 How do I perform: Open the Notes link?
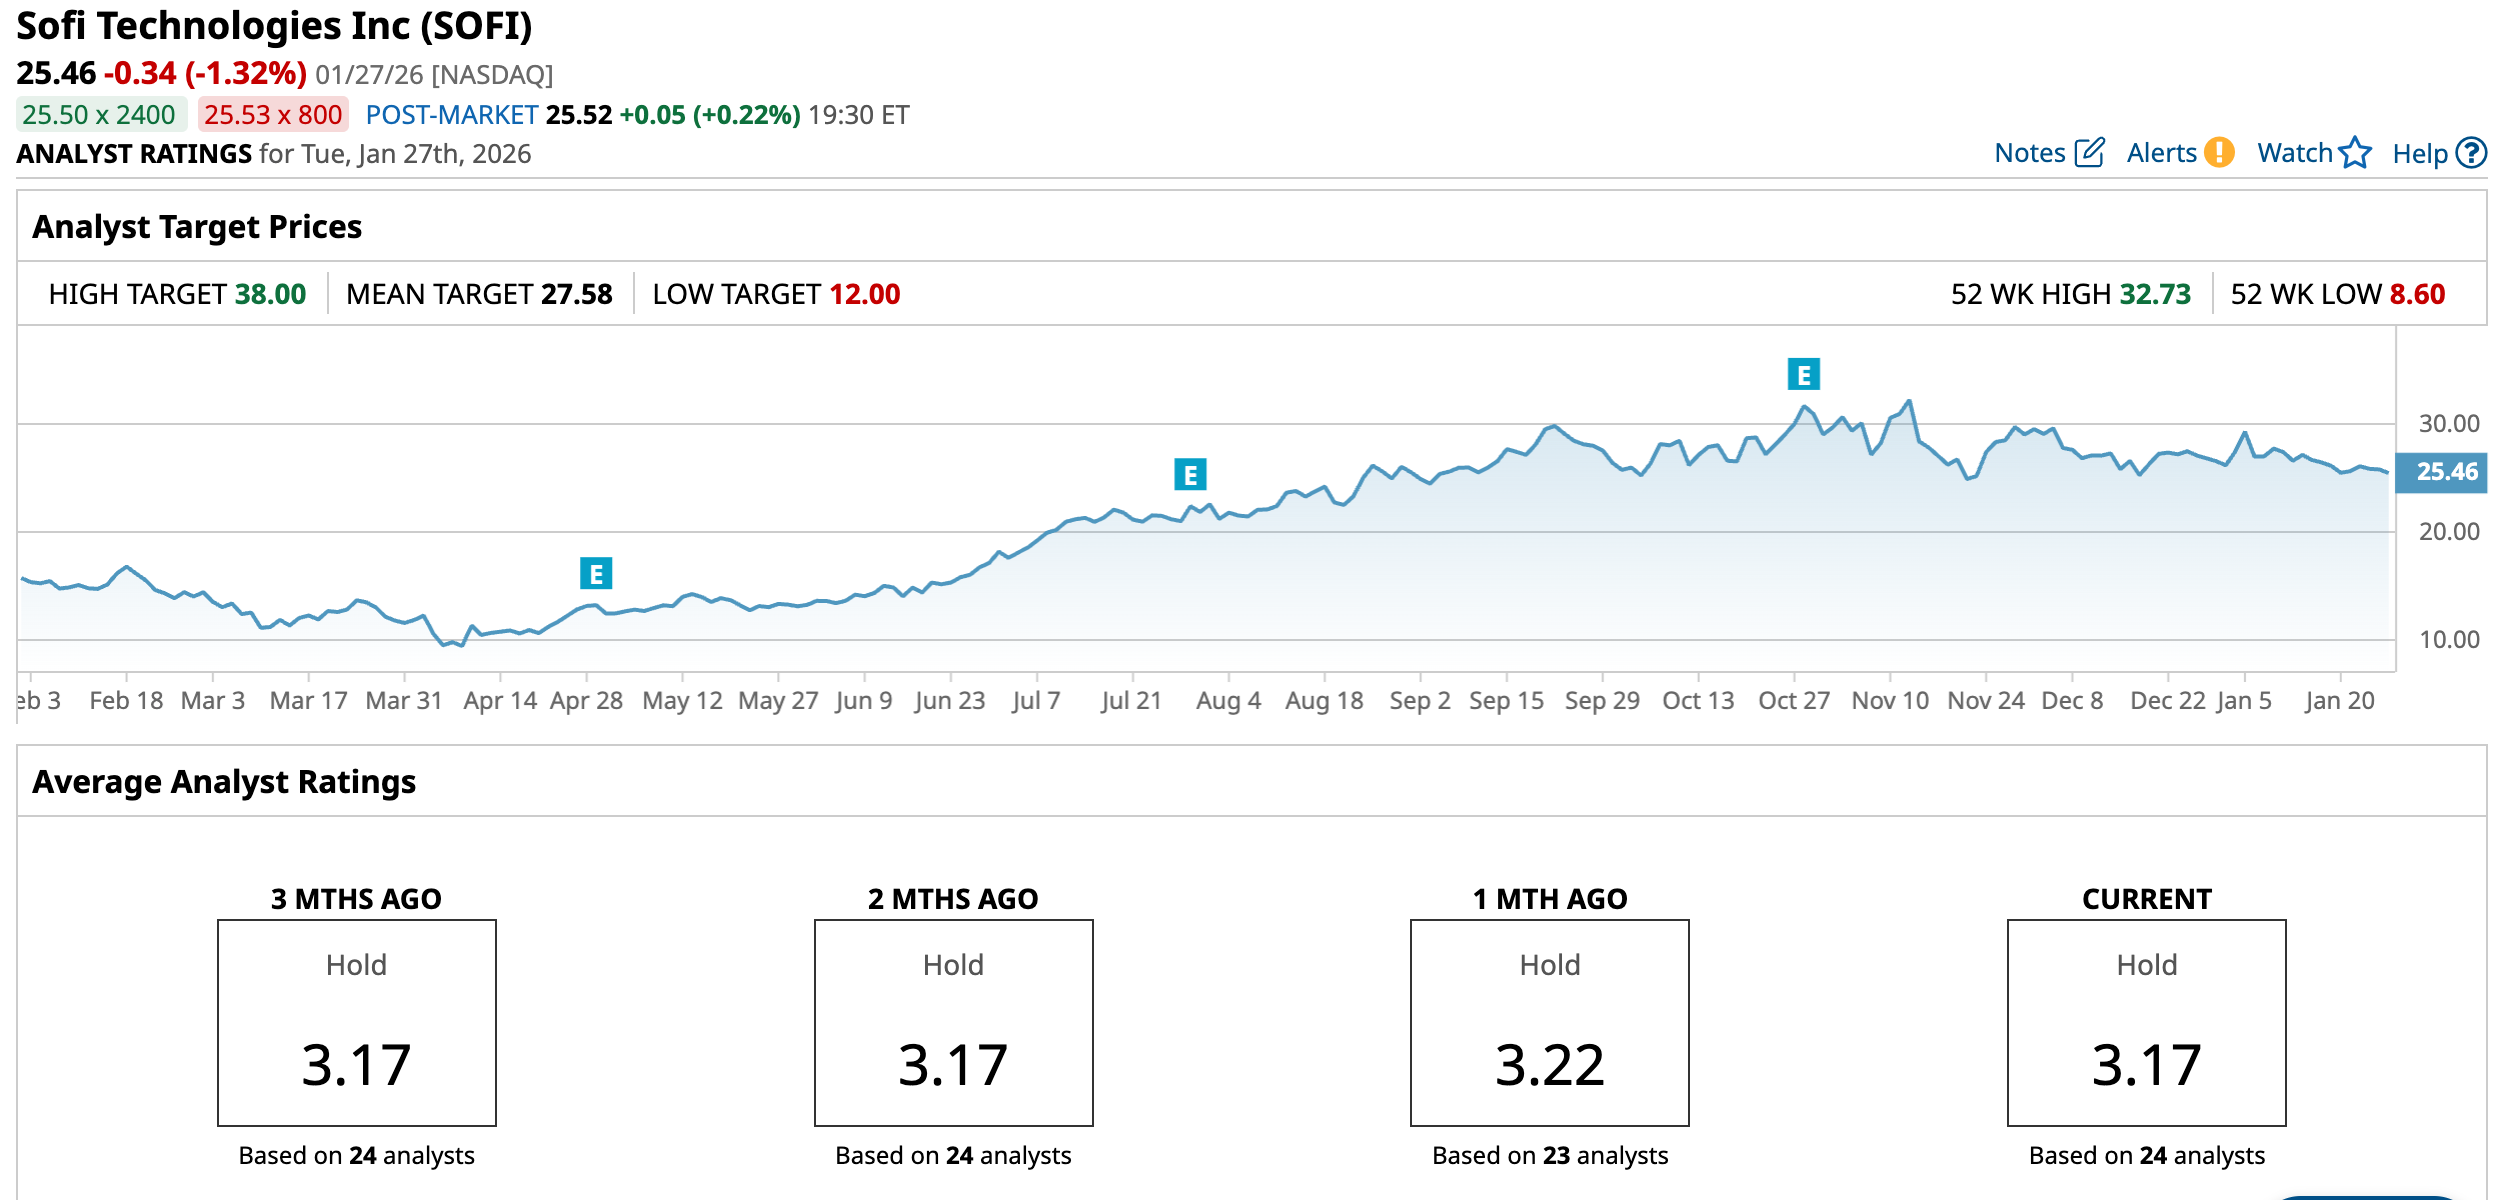click(2029, 153)
